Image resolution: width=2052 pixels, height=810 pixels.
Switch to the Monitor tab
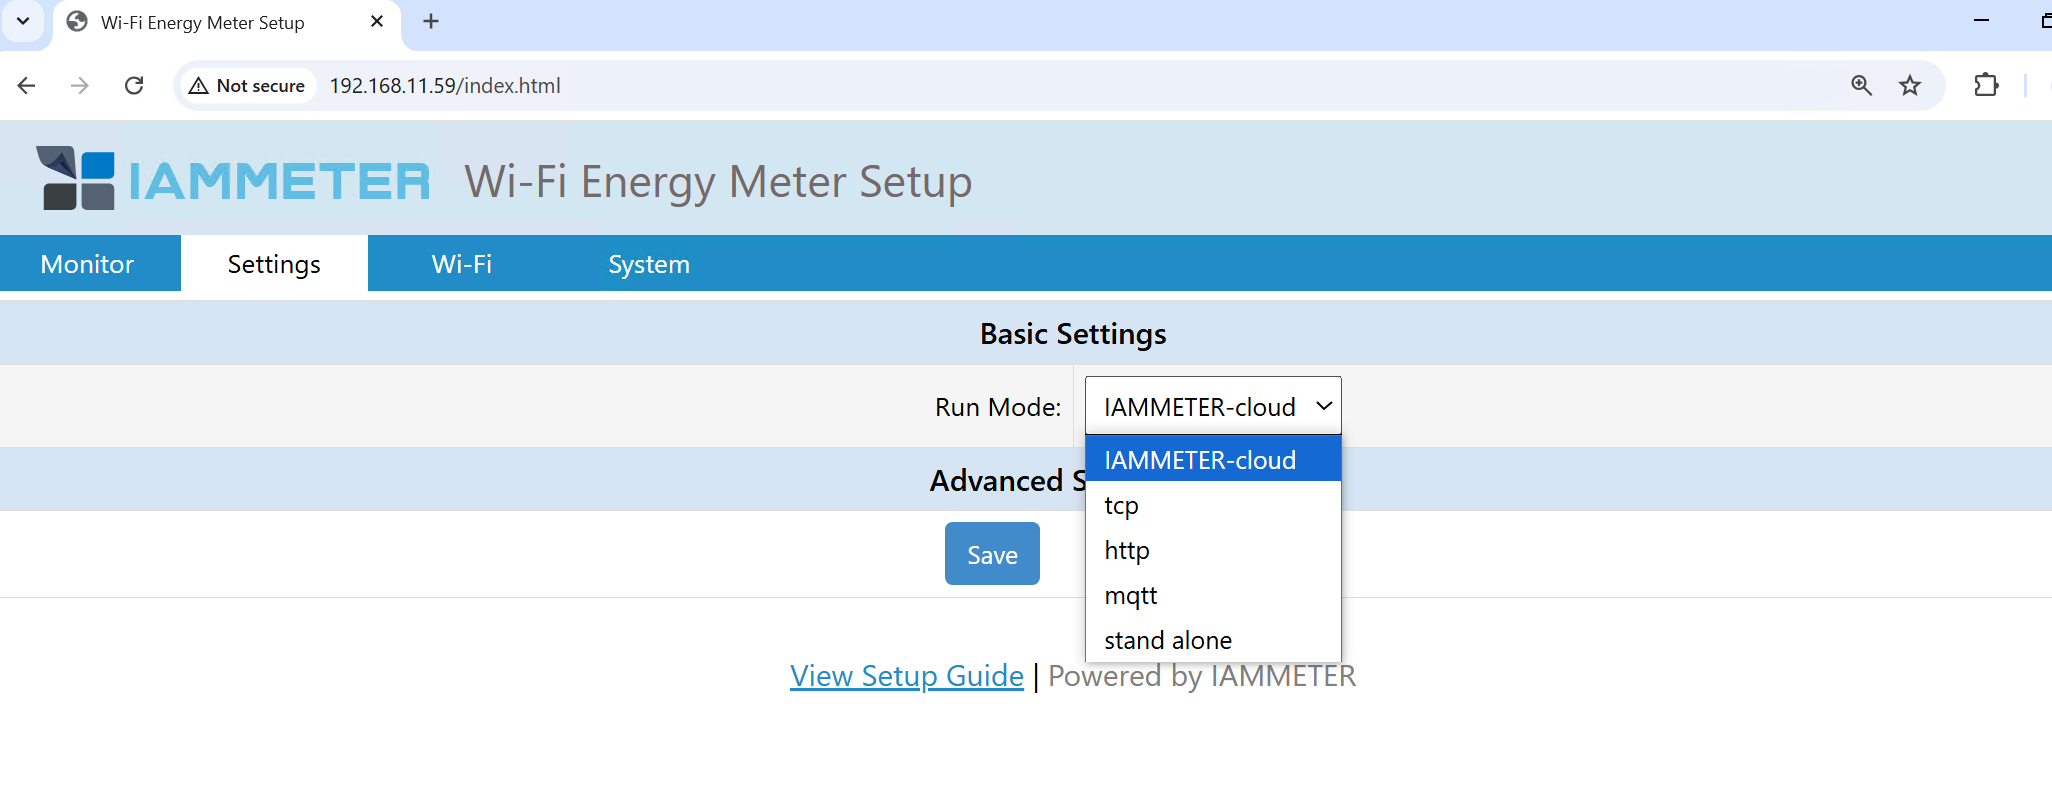(x=88, y=264)
